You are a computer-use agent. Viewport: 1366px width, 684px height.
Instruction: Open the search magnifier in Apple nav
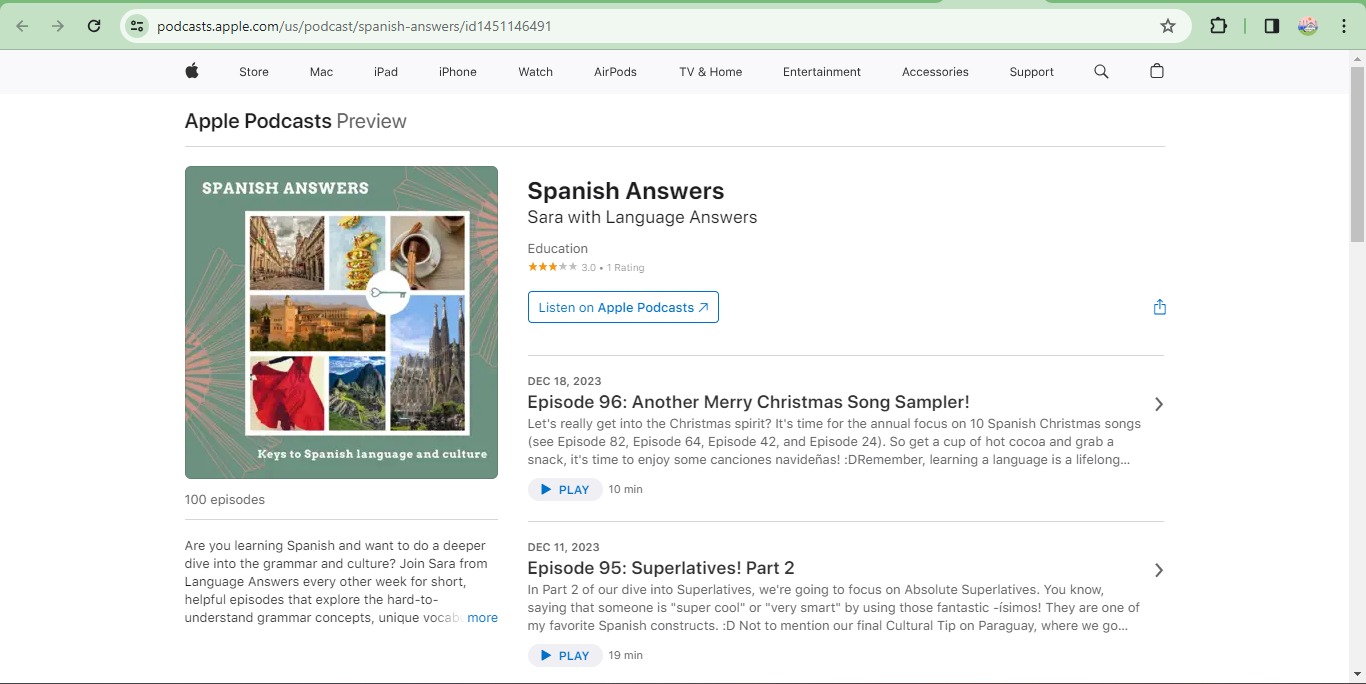tap(1101, 71)
